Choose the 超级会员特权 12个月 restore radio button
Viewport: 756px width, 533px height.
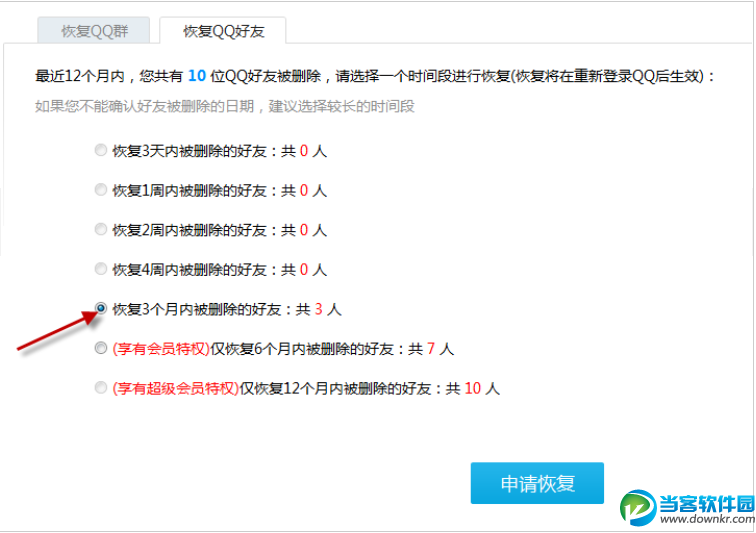tap(100, 387)
